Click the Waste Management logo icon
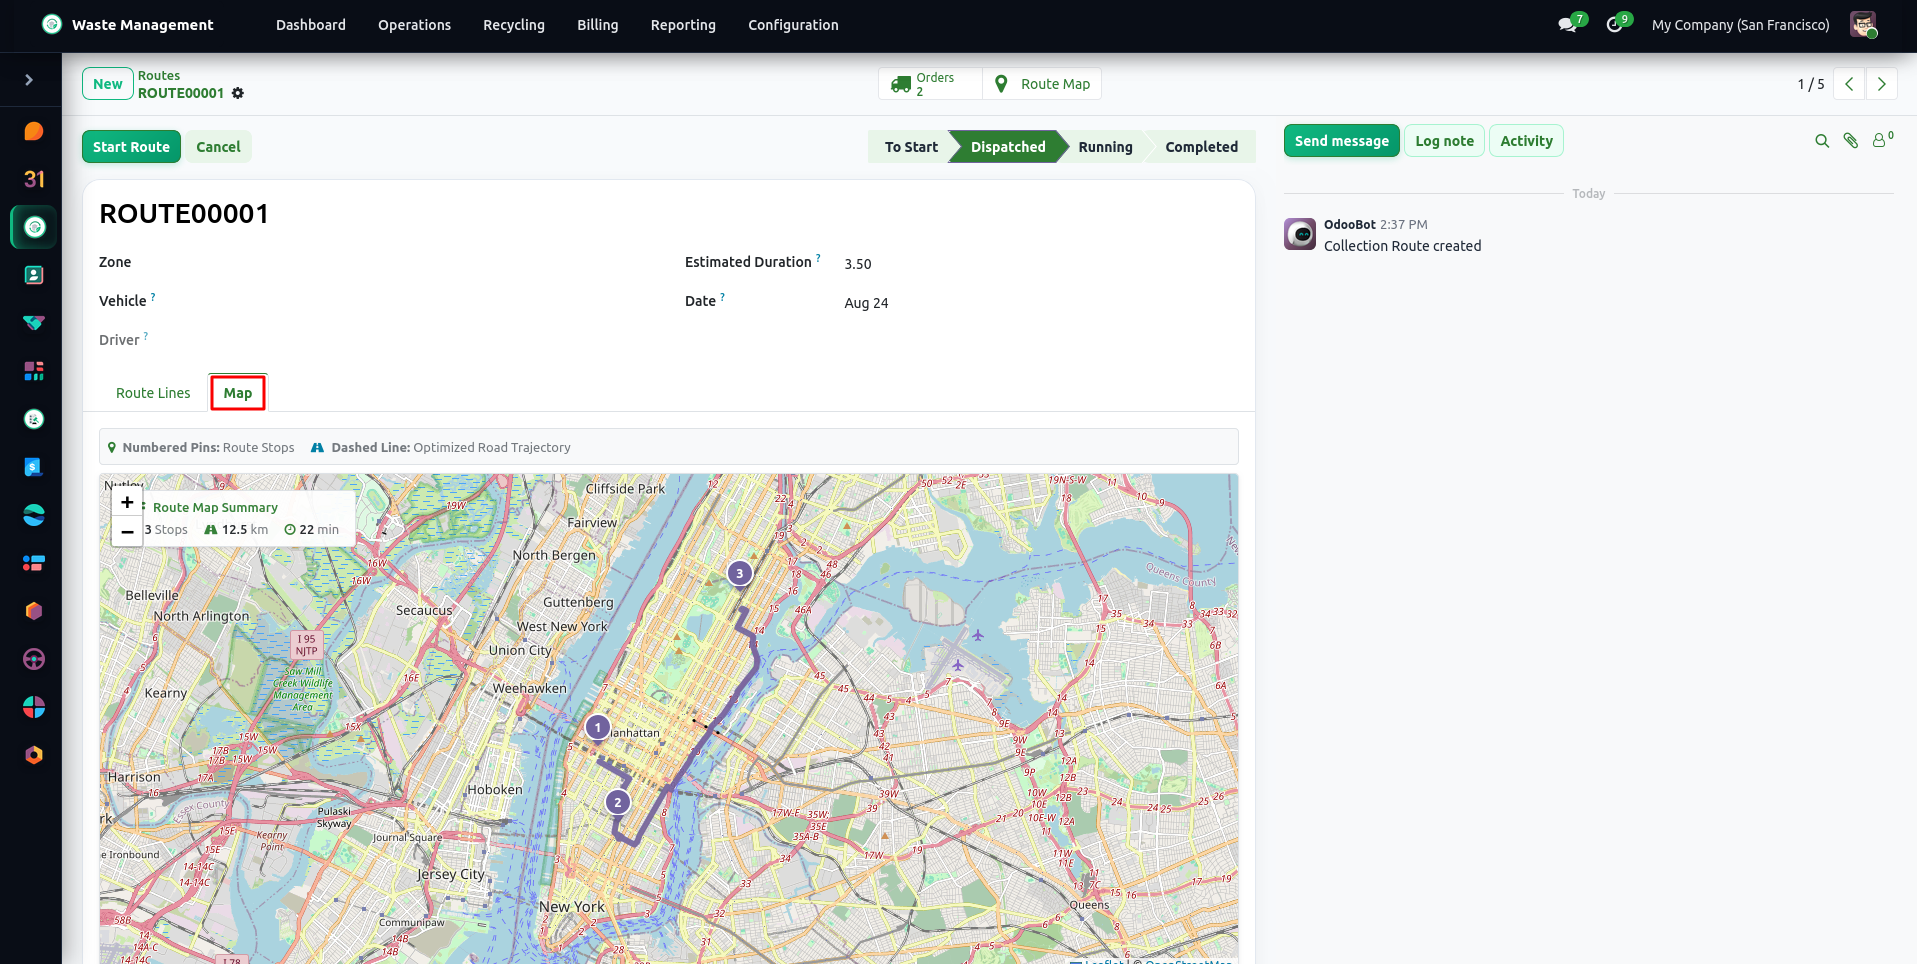Screen dimensions: 1917x964 (52, 25)
